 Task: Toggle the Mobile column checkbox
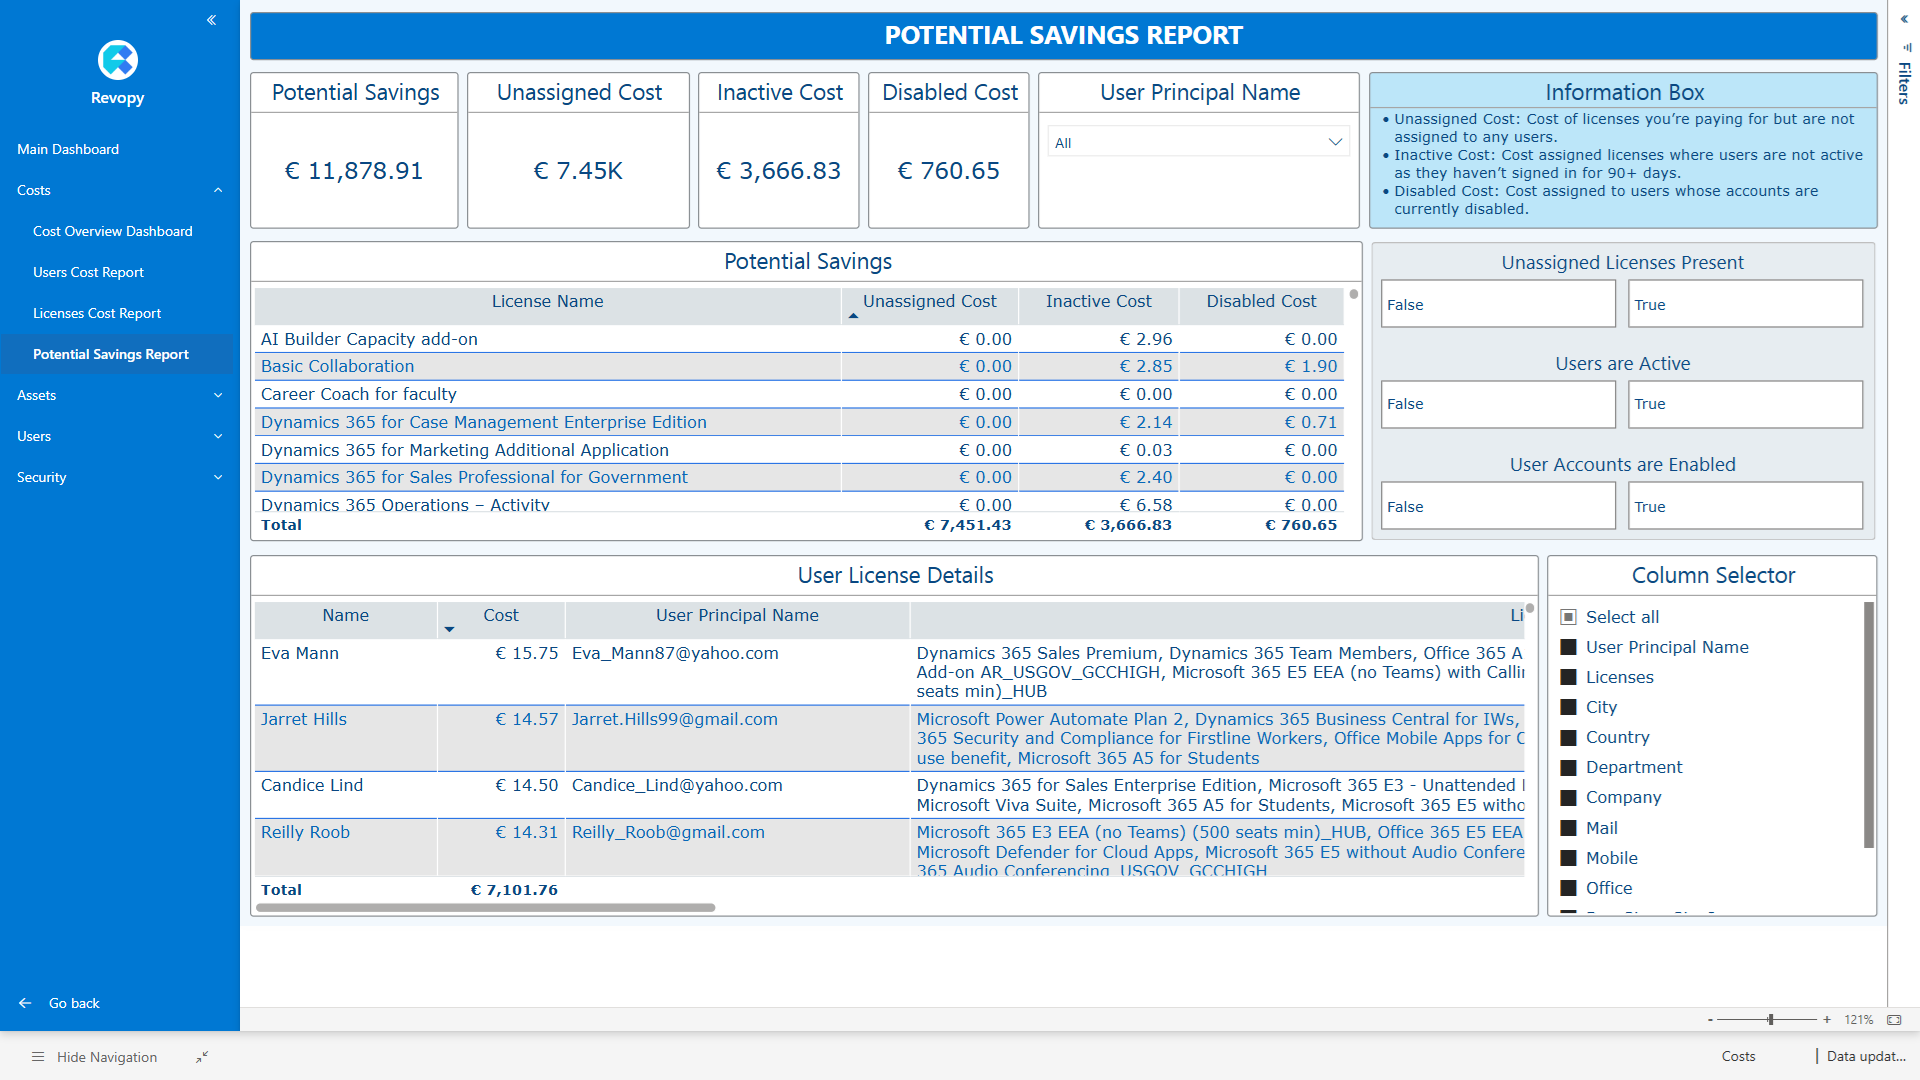(1569, 858)
